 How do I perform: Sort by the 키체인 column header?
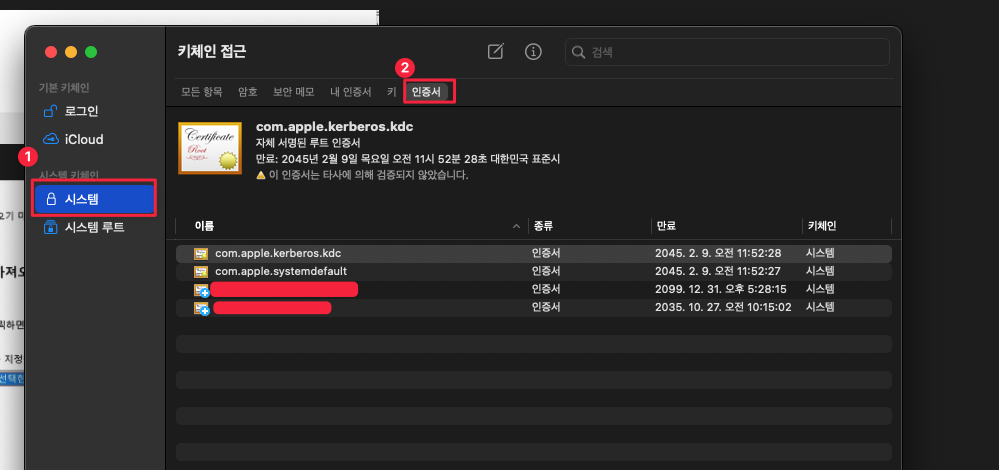(x=821, y=226)
